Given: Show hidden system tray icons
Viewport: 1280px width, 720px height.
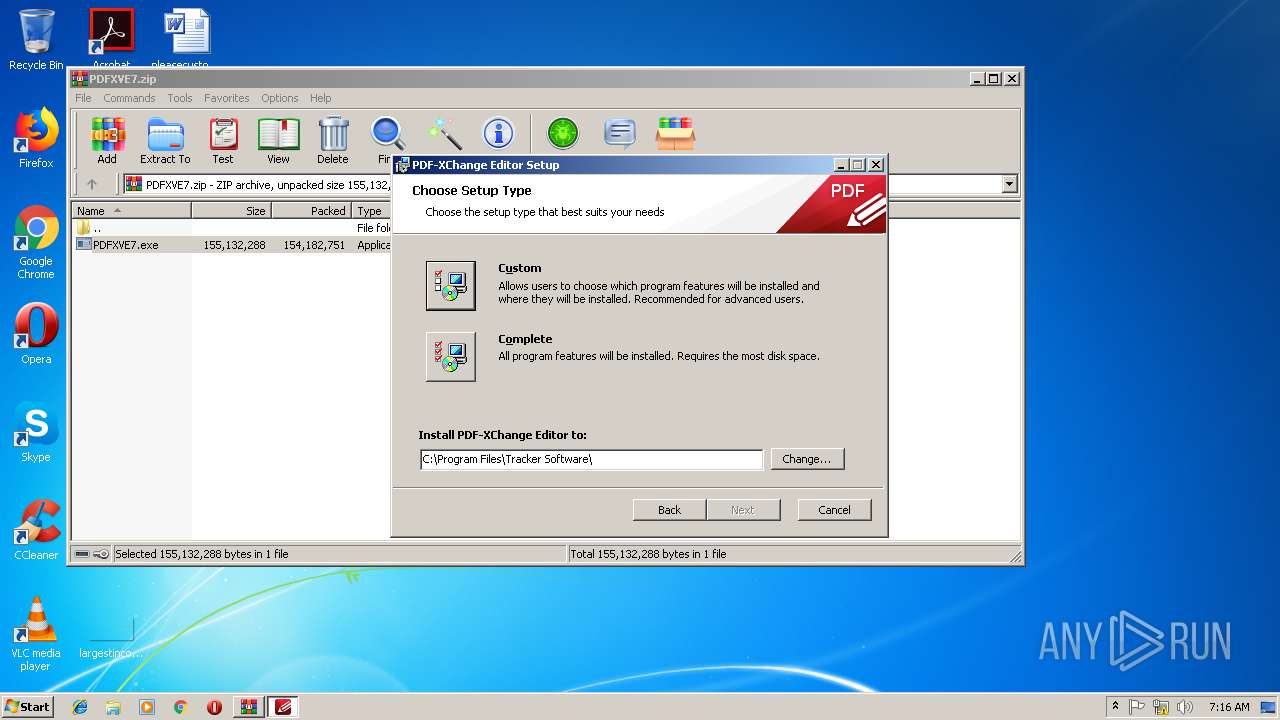Looking at the screenshot, I should click(1115, 707).
